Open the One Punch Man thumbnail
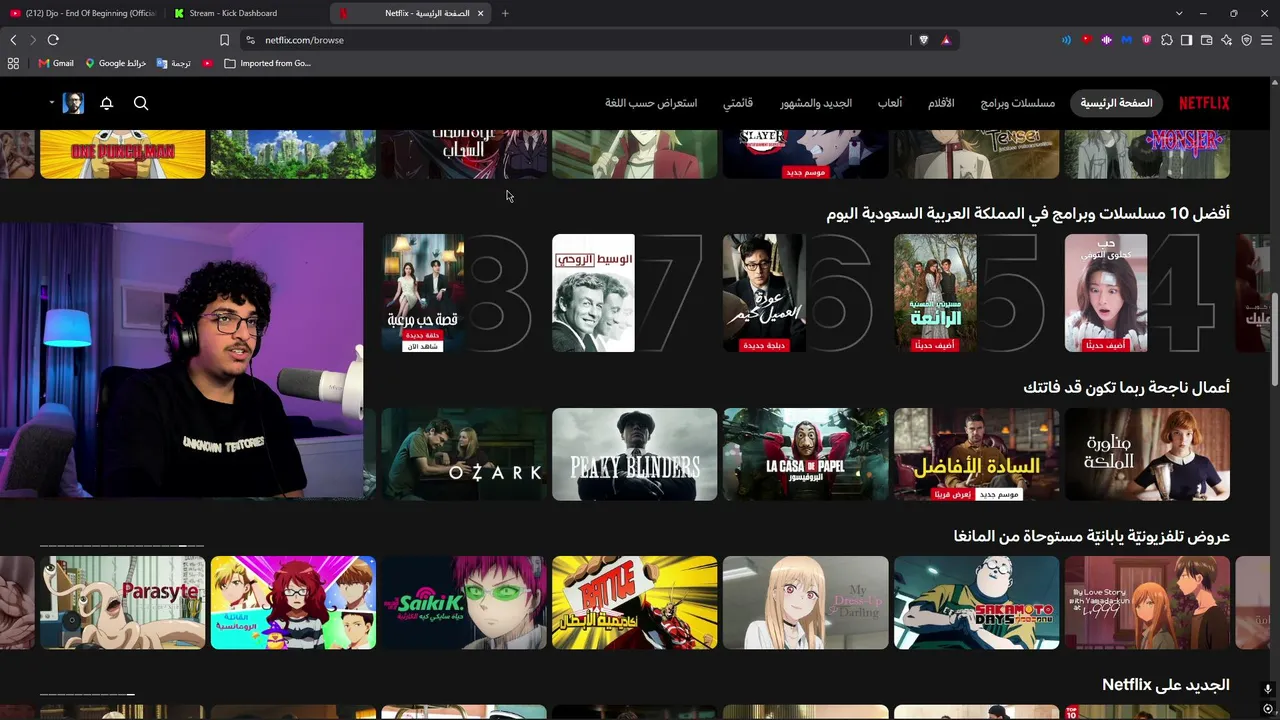This screenshot has height=720, width=1280. (122, 154)
